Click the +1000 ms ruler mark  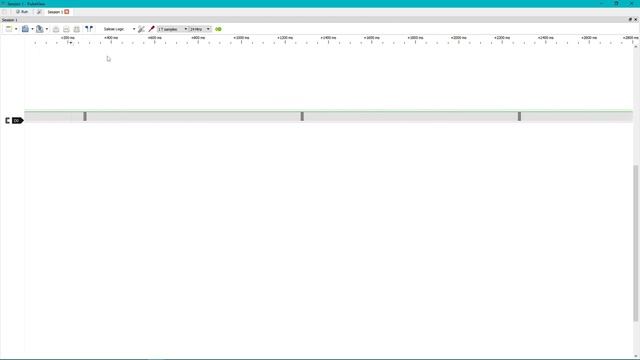point(241,38)
